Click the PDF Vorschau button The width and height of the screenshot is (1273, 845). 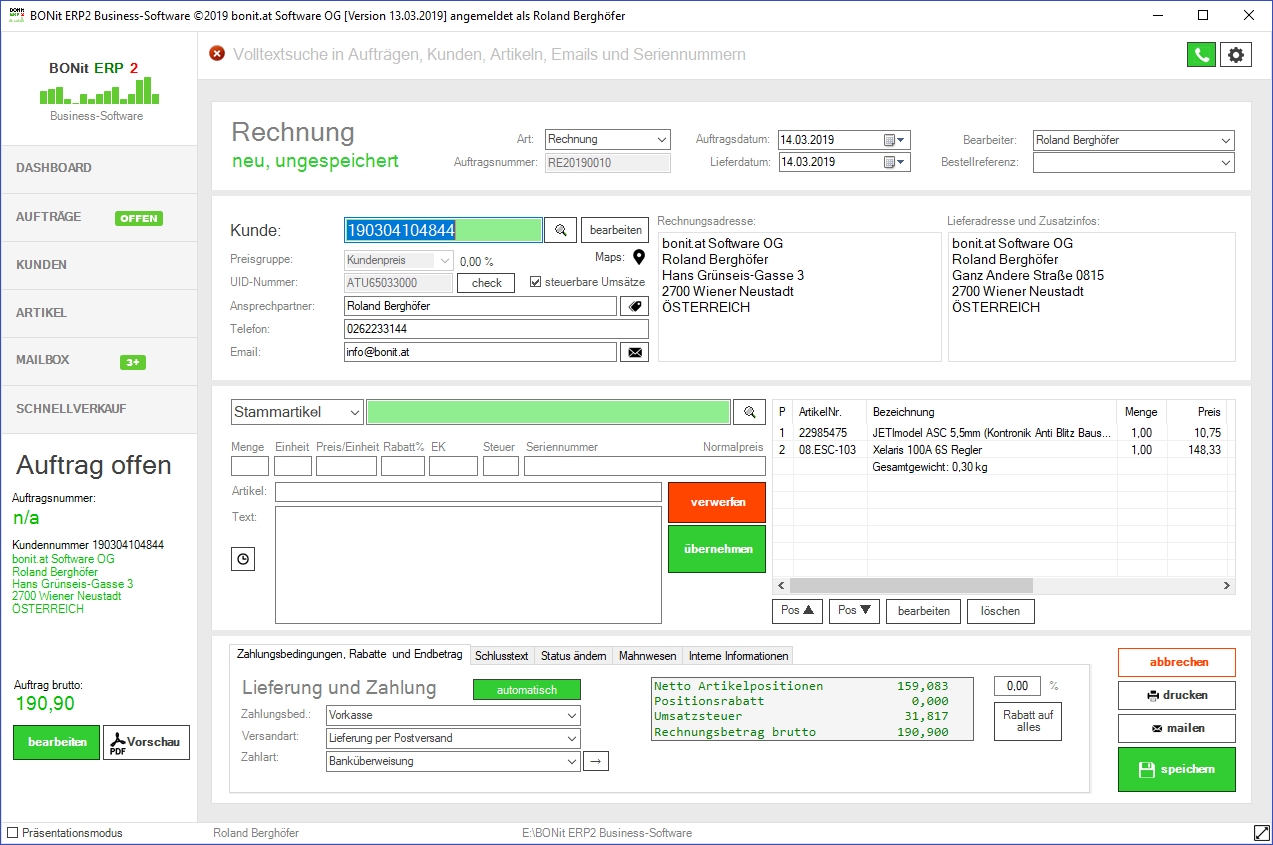click(x=146, y=743)
